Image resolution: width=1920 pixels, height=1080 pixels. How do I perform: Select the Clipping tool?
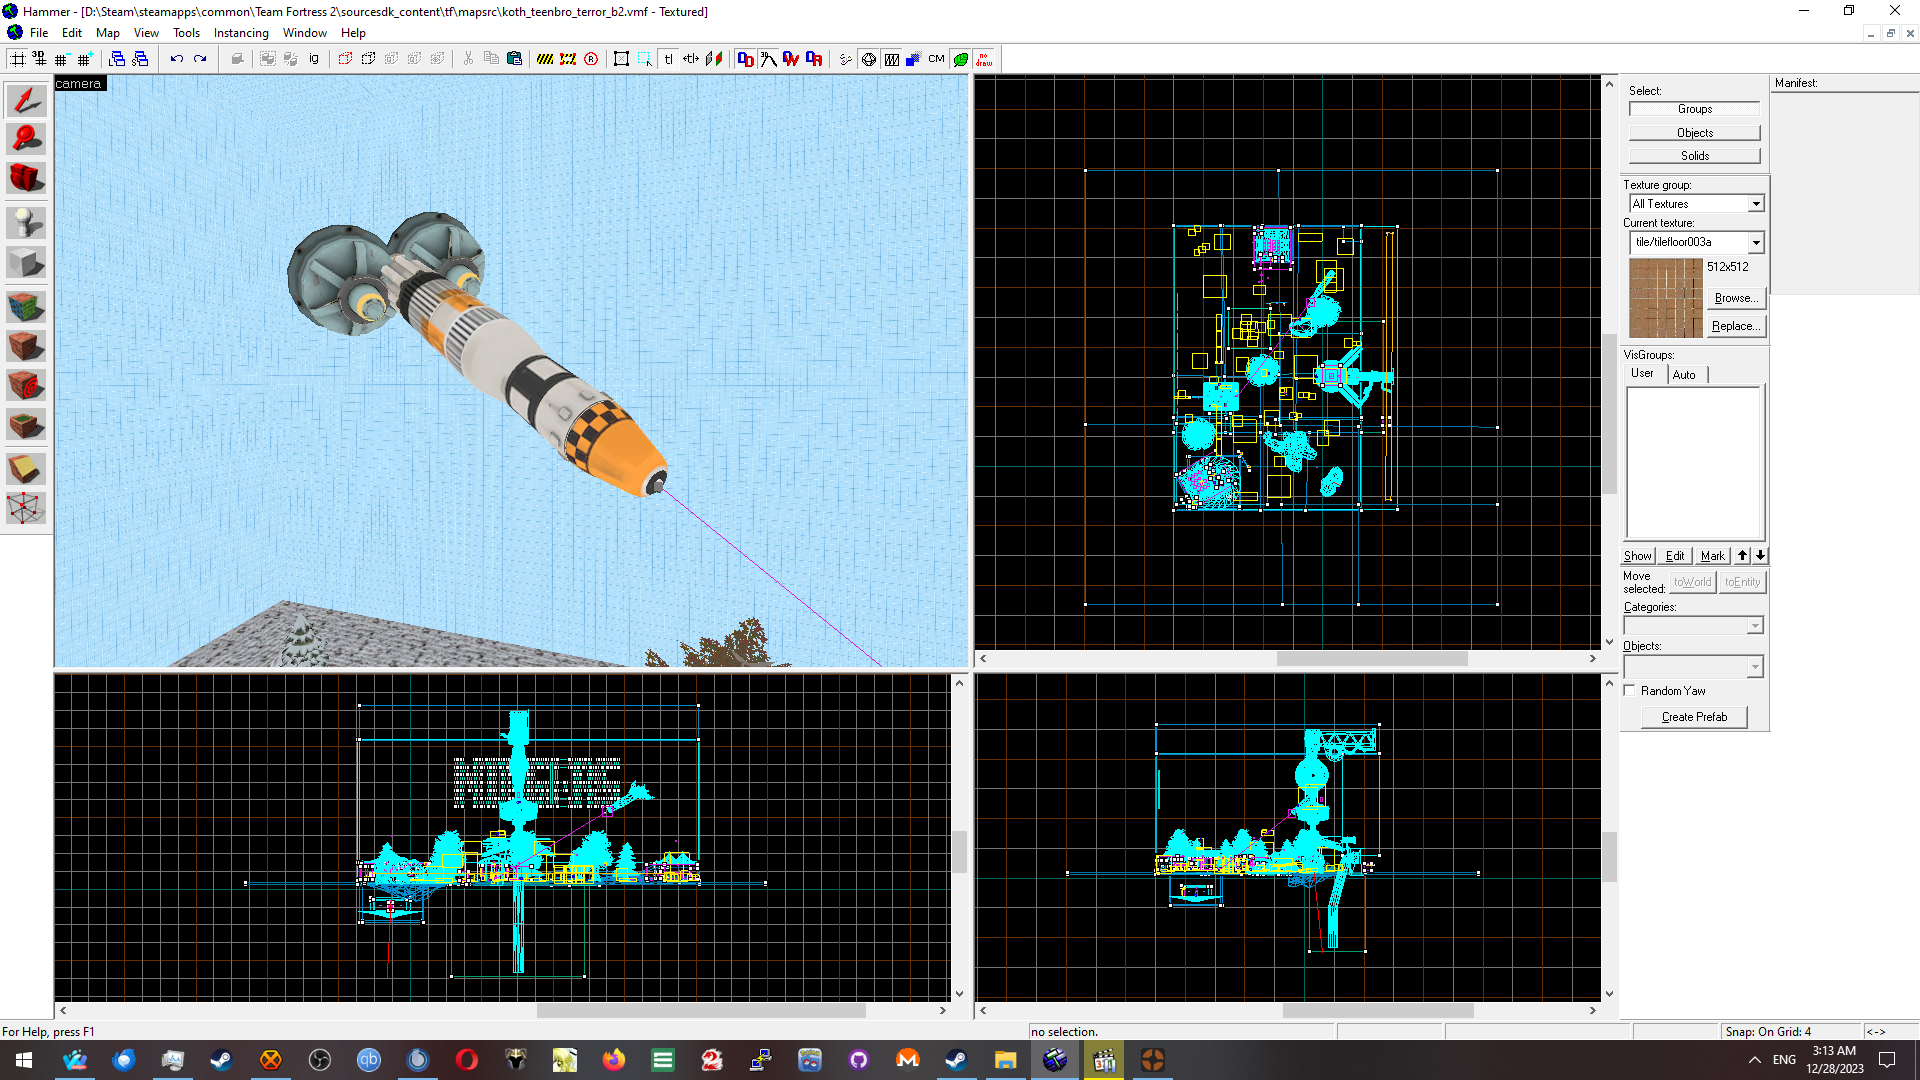tap(26, 467)
